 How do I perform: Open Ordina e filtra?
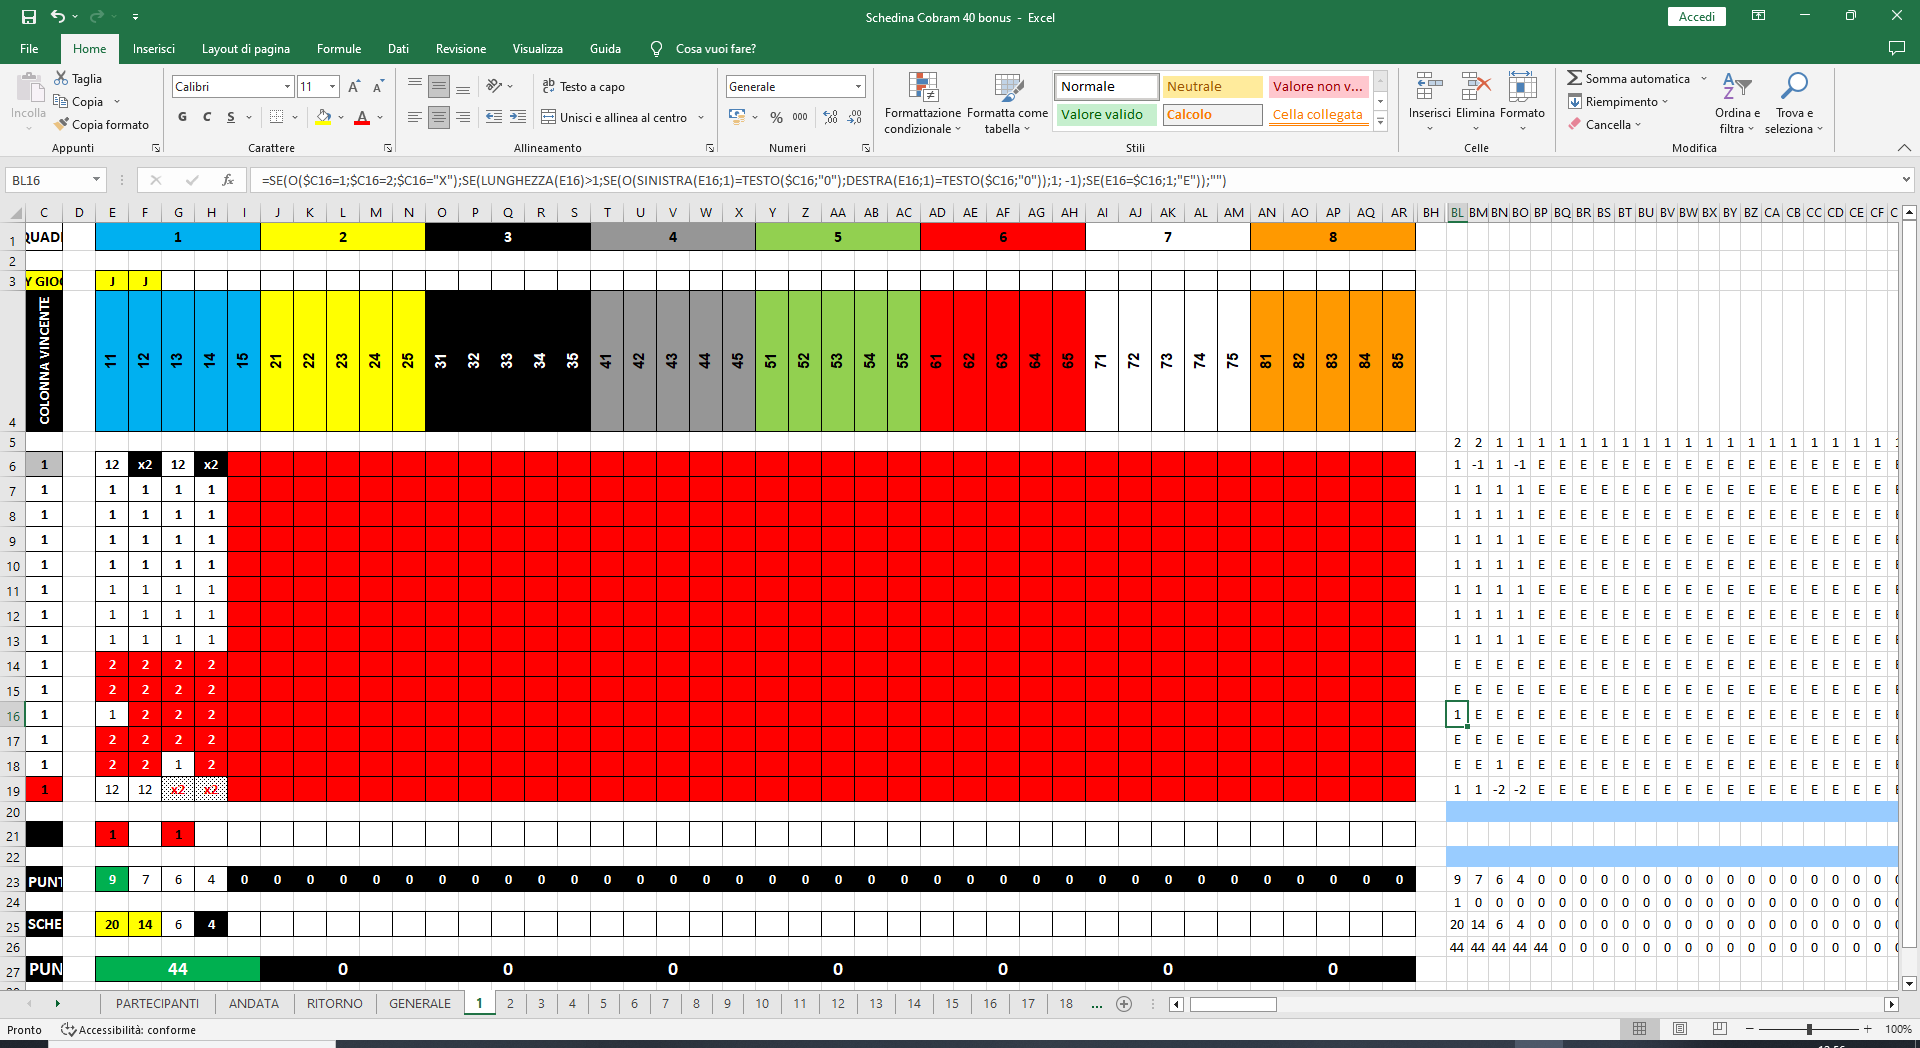pyautogui.click(x=1737, y=103)
